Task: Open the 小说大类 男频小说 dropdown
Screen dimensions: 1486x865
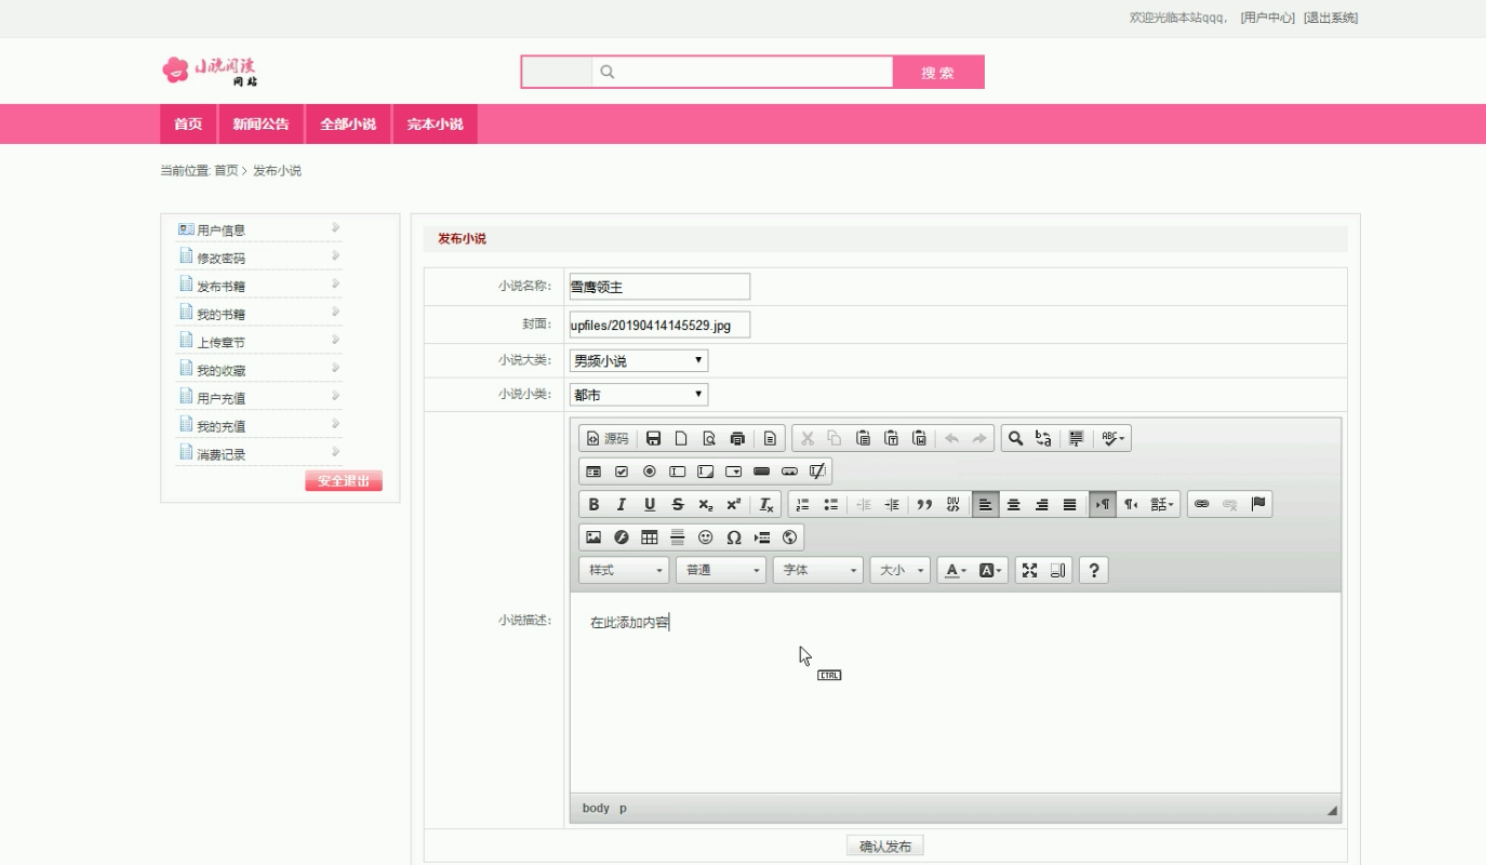Action: 639,360
